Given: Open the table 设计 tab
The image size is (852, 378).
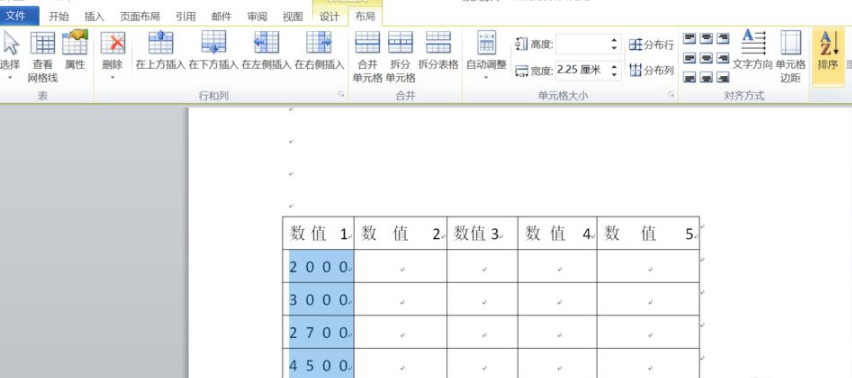Looking at the screenshot, I should point(329,16).
